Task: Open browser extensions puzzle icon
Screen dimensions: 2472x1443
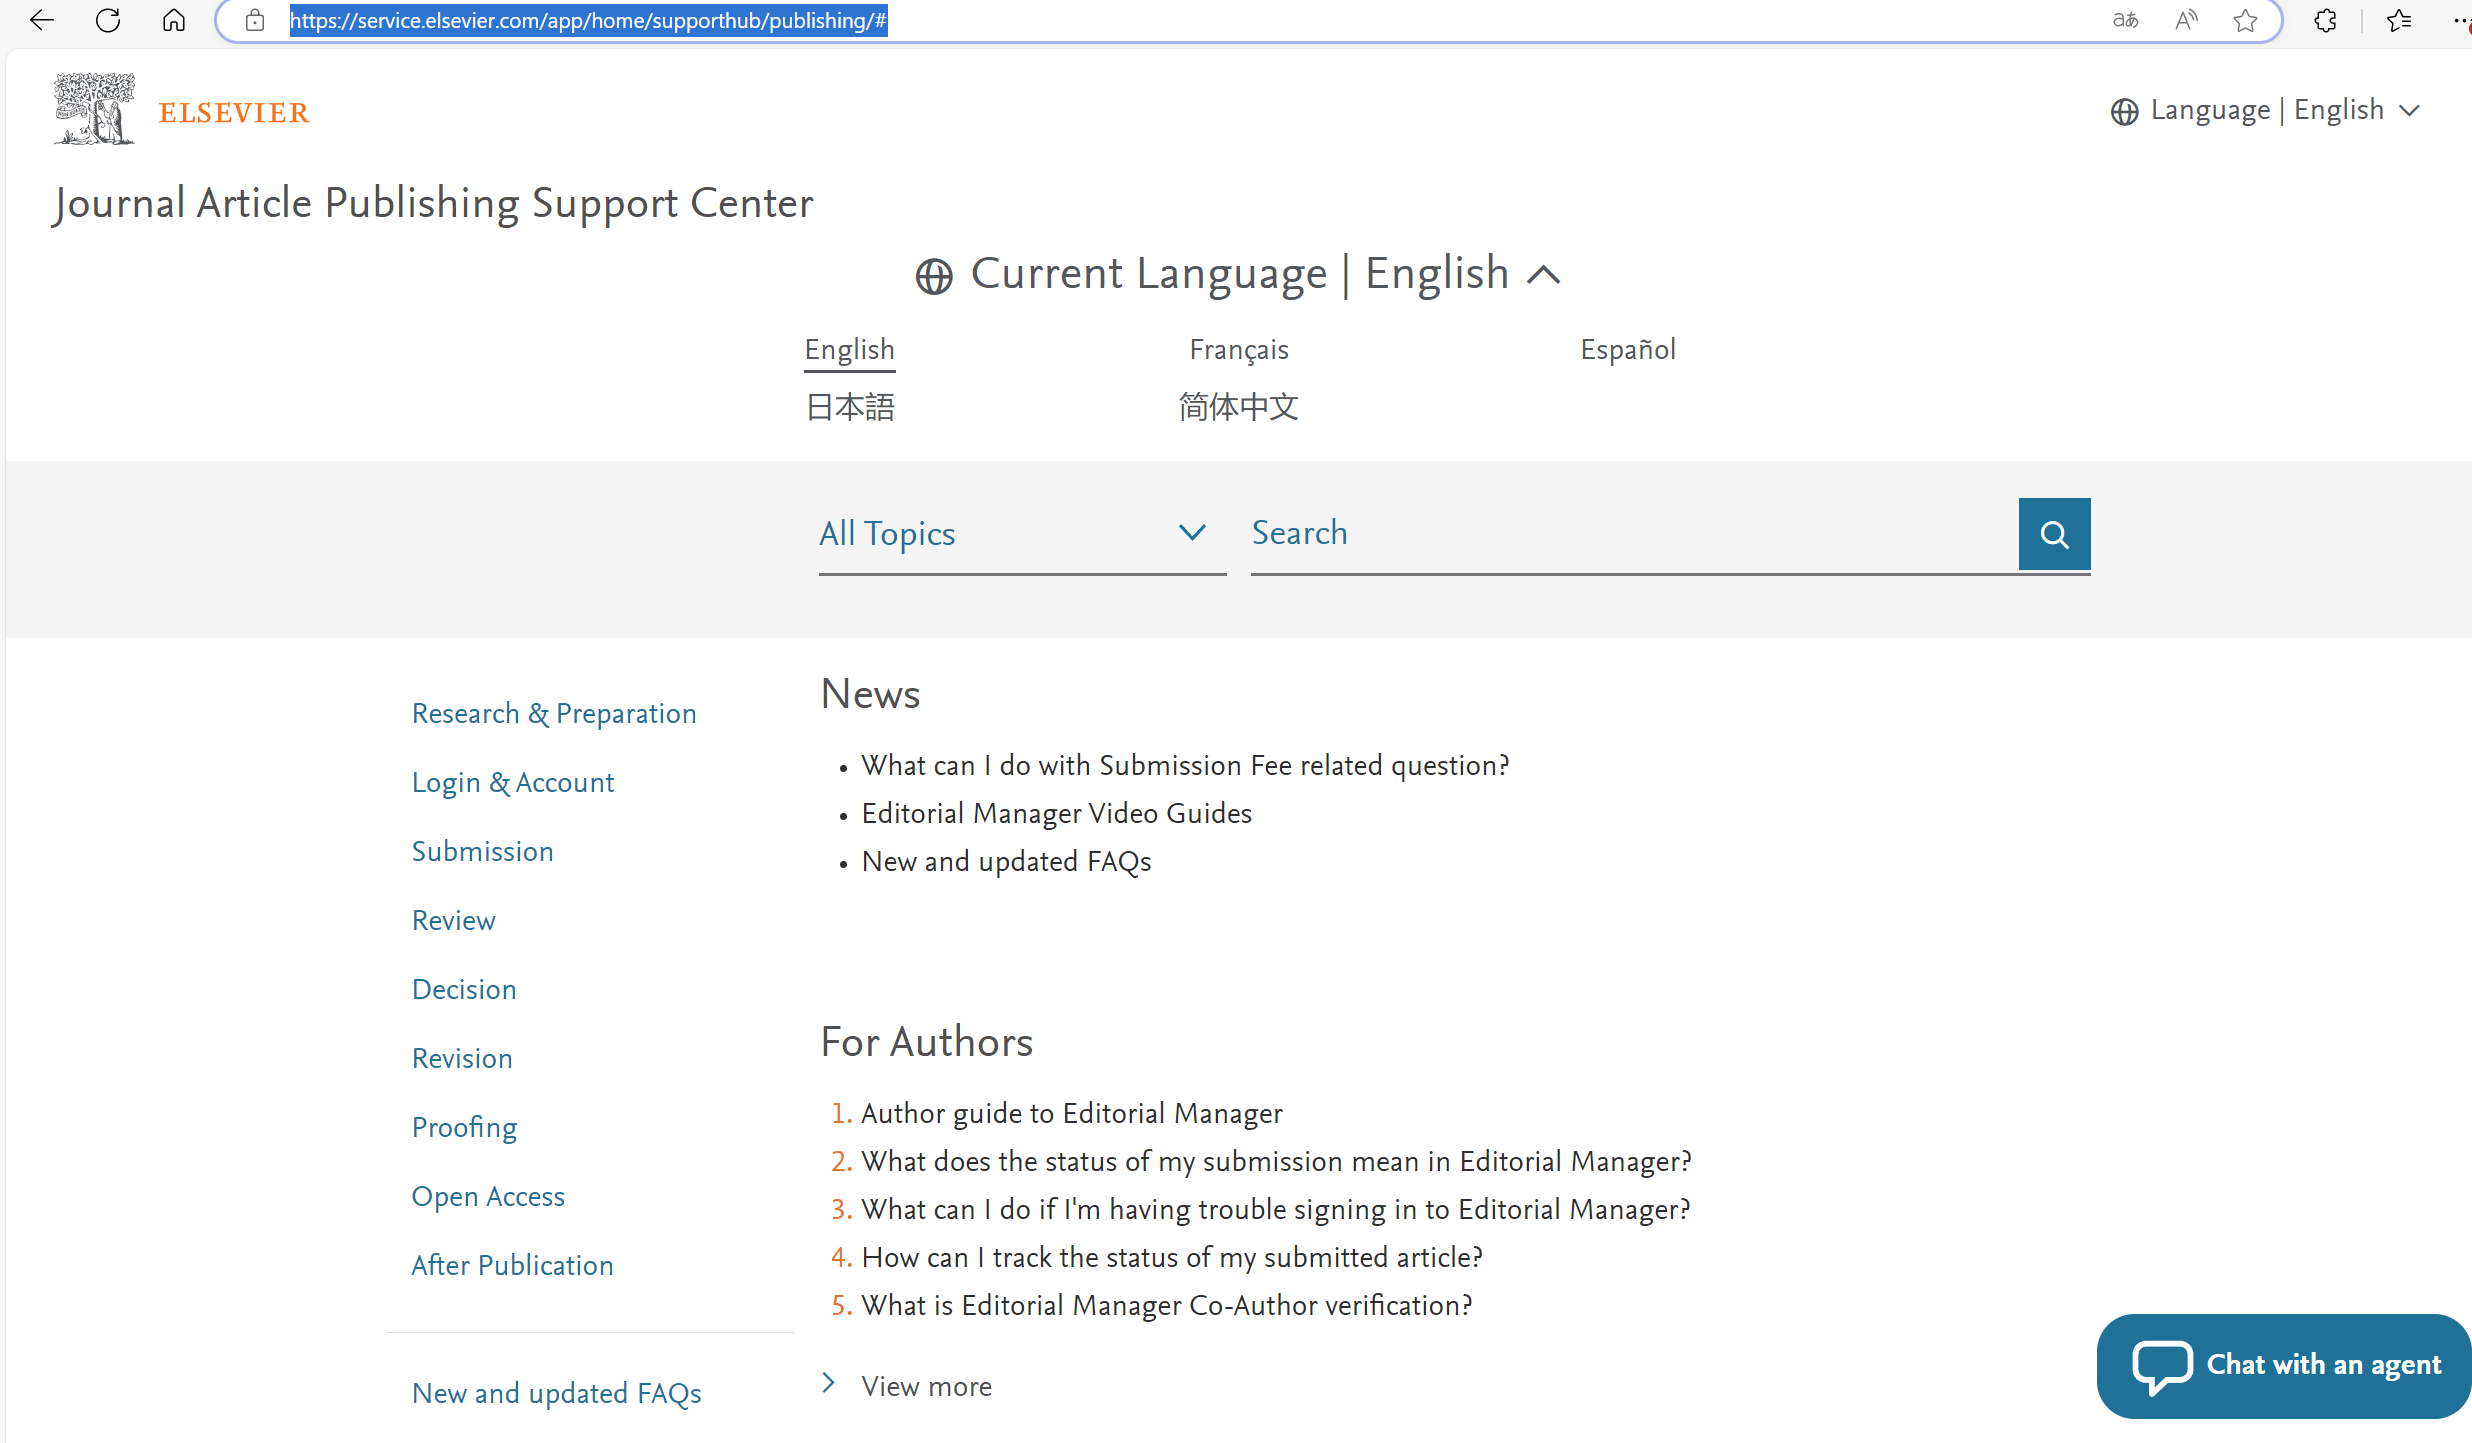Action: [x=2326, y=20]
